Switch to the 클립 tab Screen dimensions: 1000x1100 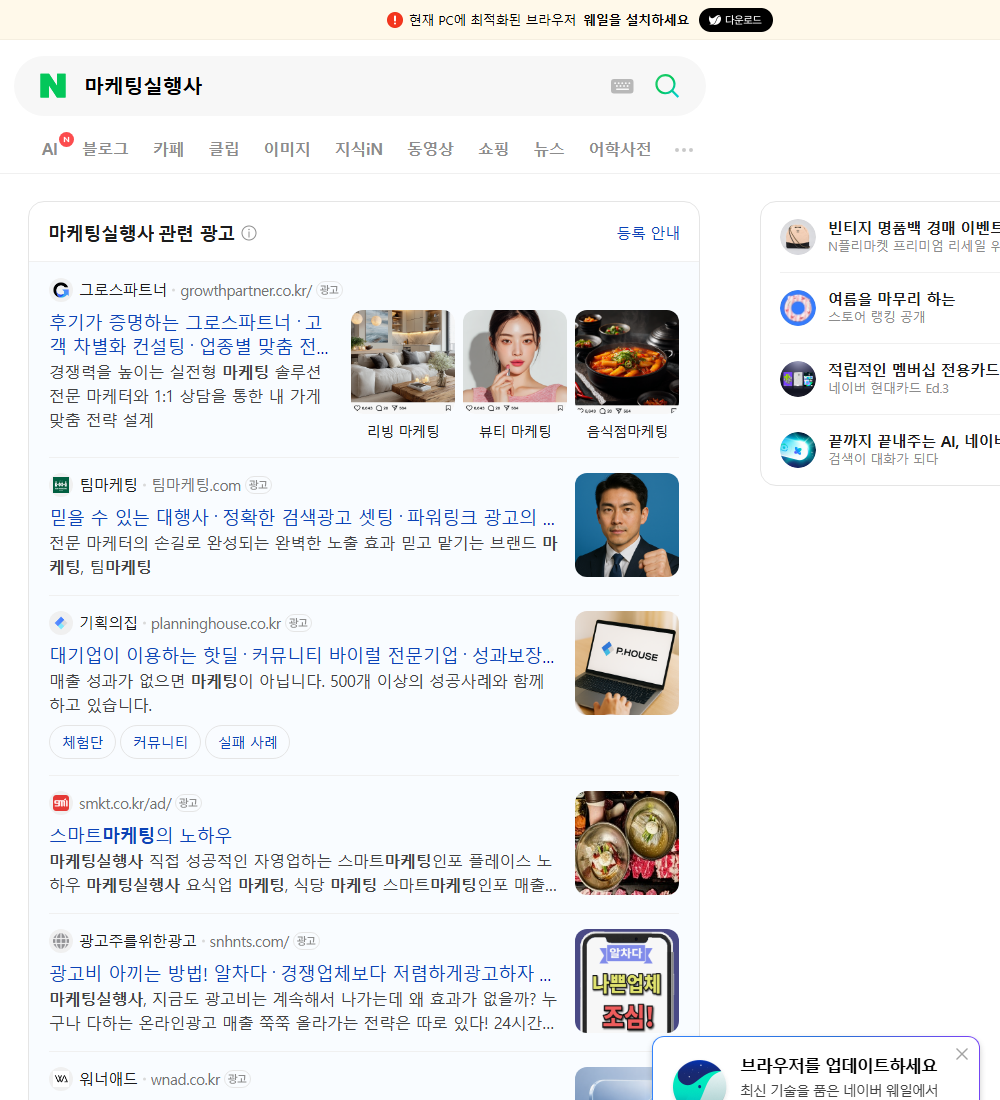[x=224, y=149]
